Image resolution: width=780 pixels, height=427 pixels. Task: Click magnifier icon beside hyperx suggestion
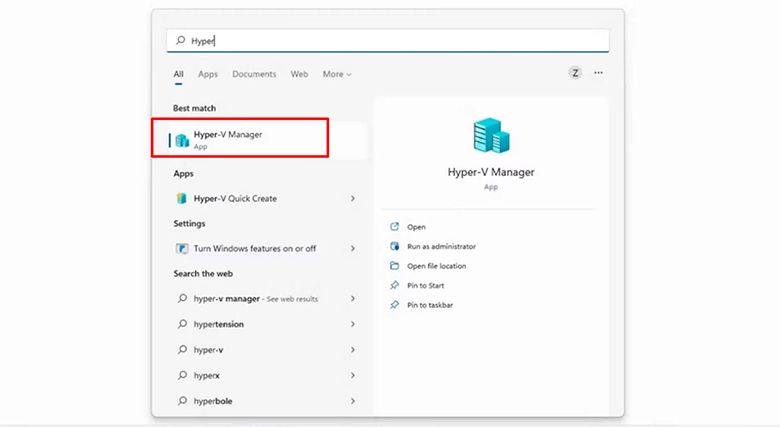pos(183,375)
